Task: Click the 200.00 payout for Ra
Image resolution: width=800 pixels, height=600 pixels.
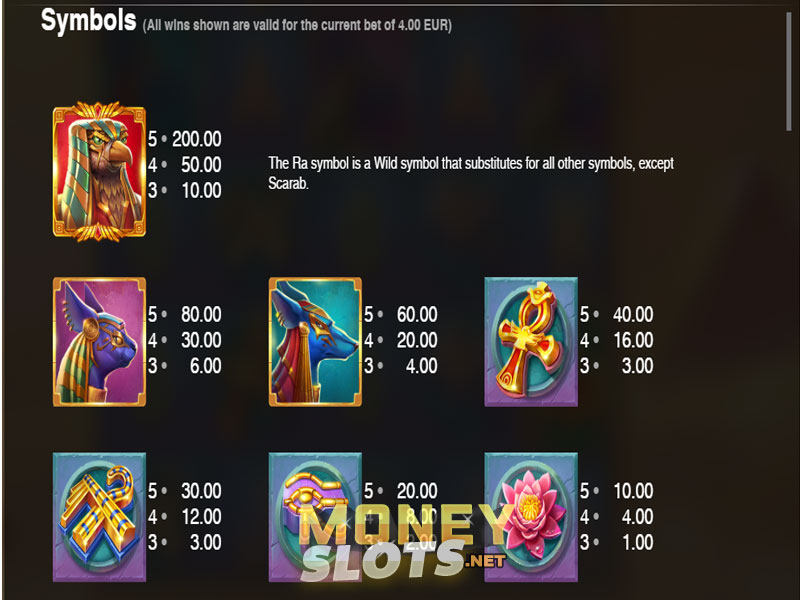Action: pyautogui.click(x=196, y=139)
